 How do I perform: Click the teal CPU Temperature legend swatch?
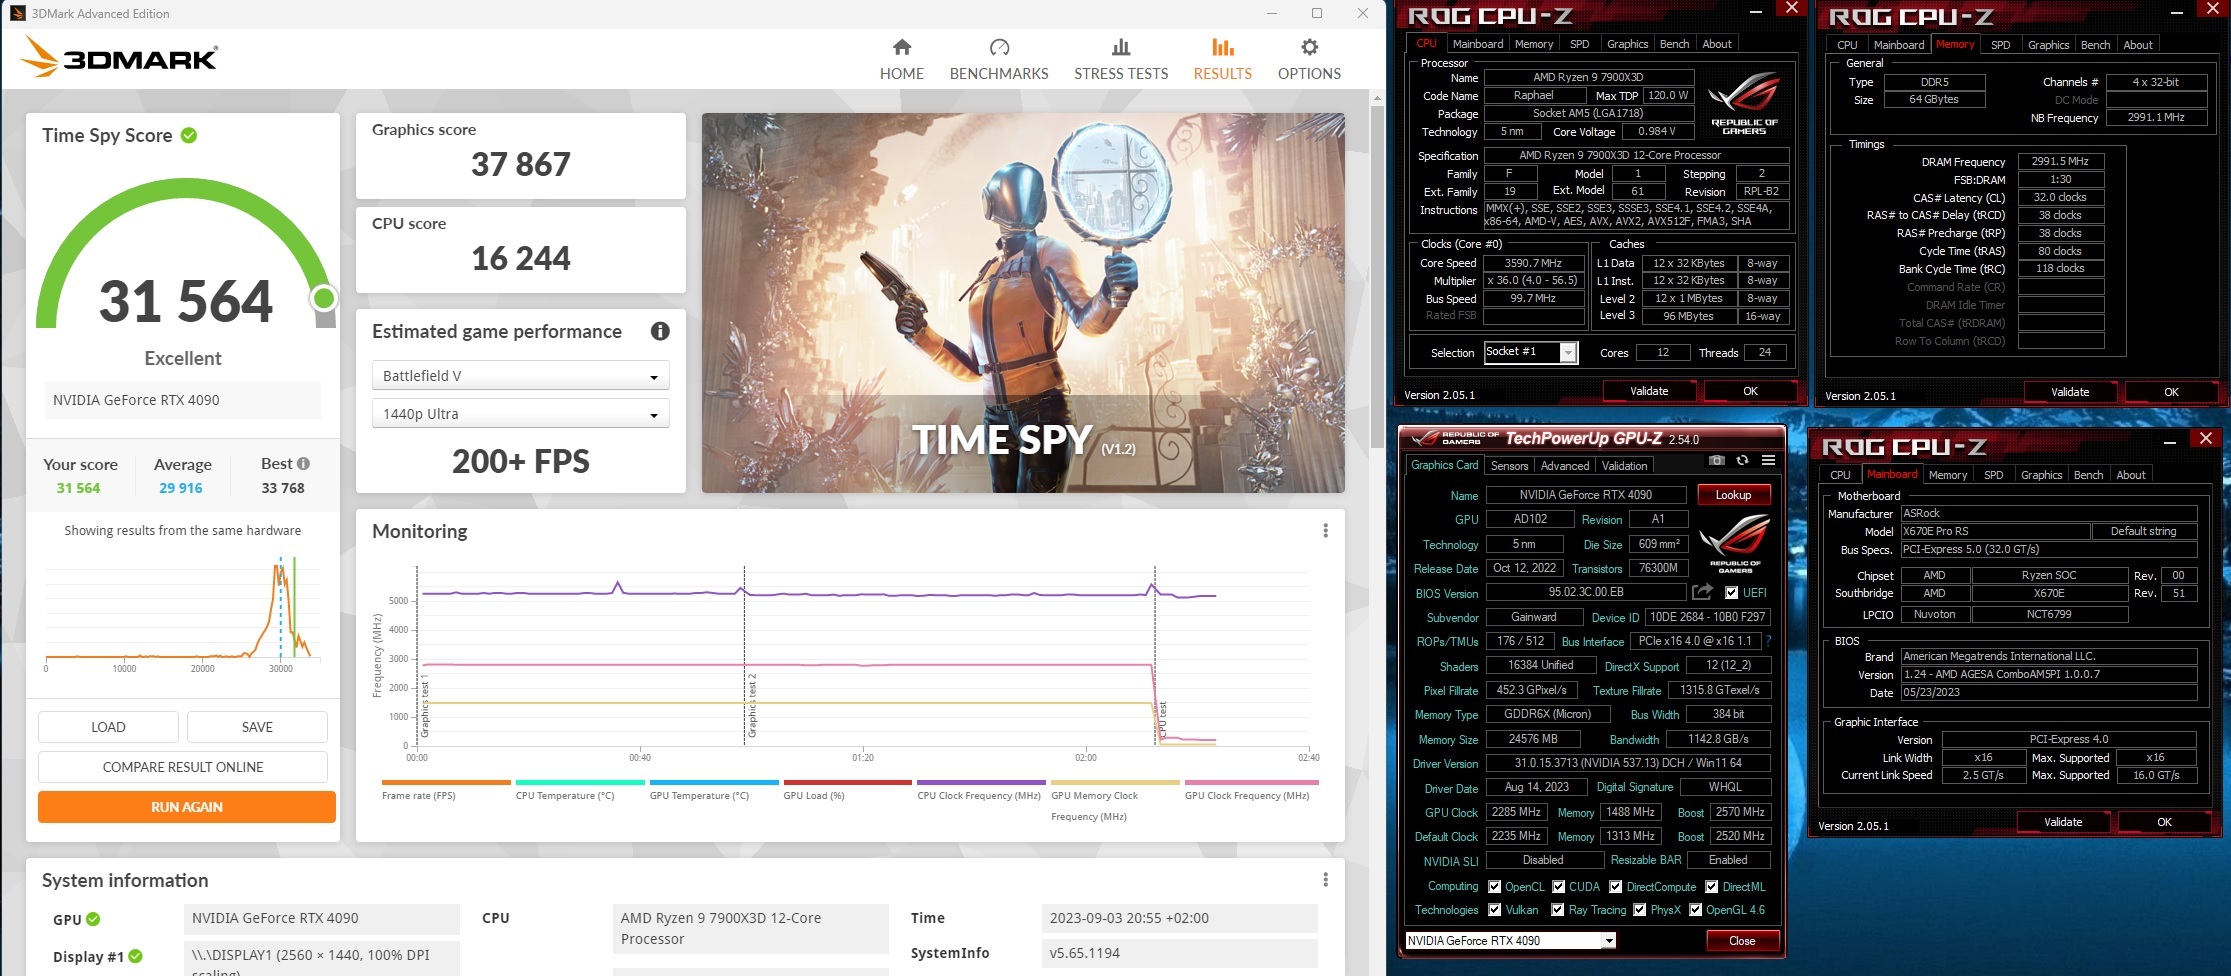pyautogui.click(x=580, y=782)
